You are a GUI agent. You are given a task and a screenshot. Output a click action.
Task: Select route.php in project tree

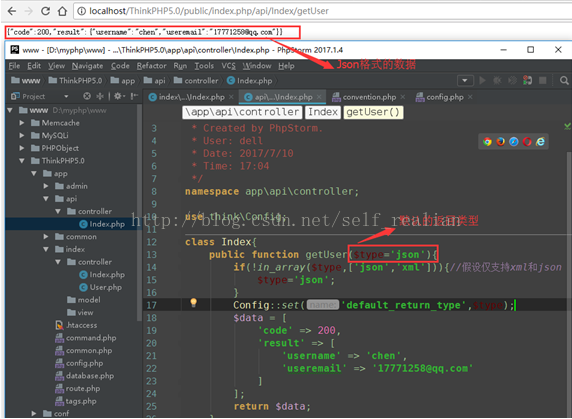point(78,388)
